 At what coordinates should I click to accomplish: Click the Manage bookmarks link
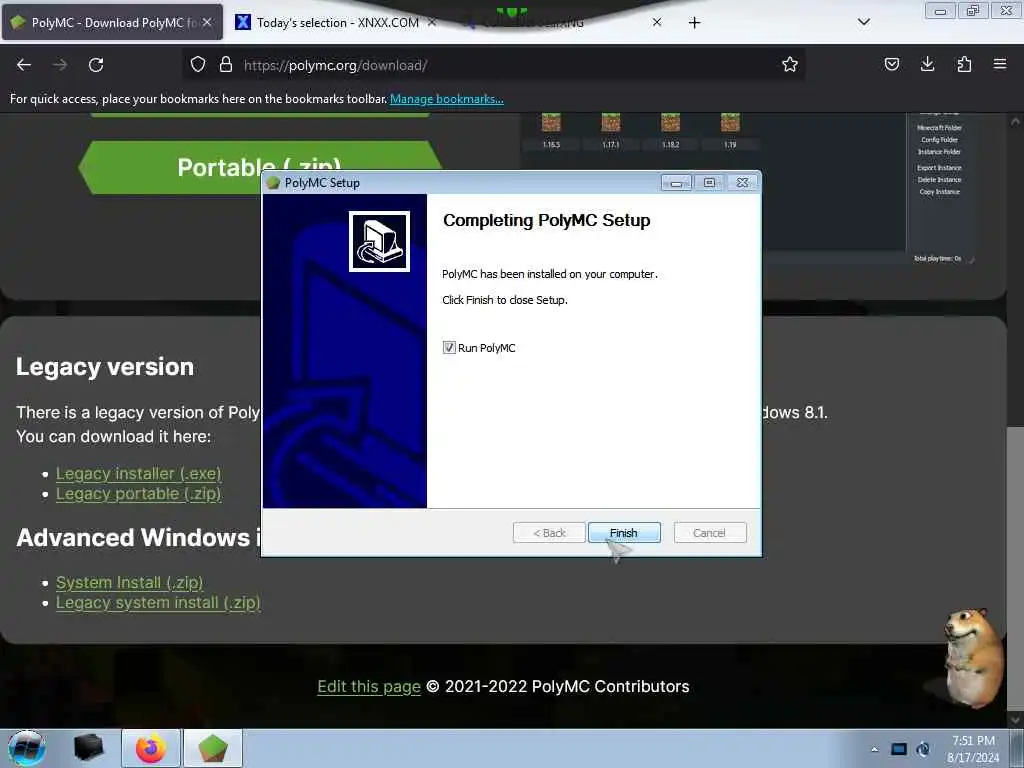tap(447, 99)
